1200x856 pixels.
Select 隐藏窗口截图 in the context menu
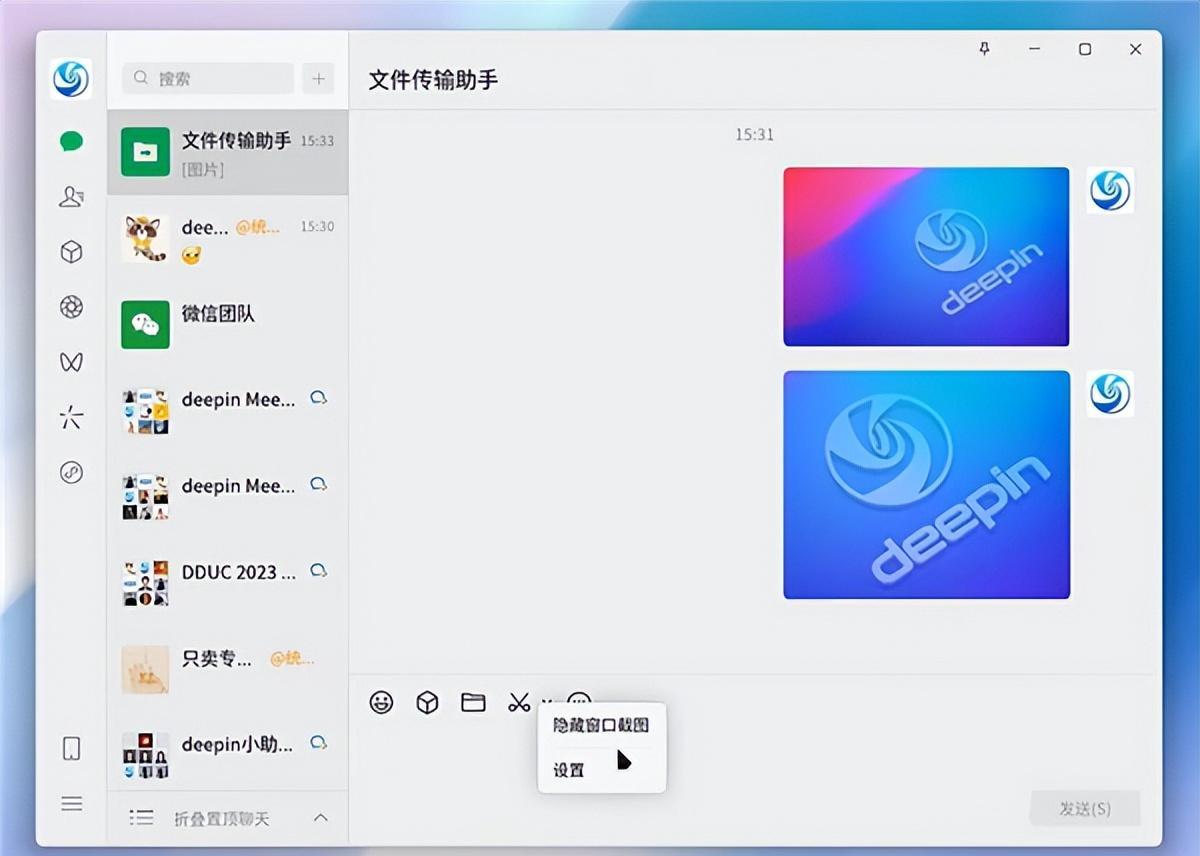point(600,725)
